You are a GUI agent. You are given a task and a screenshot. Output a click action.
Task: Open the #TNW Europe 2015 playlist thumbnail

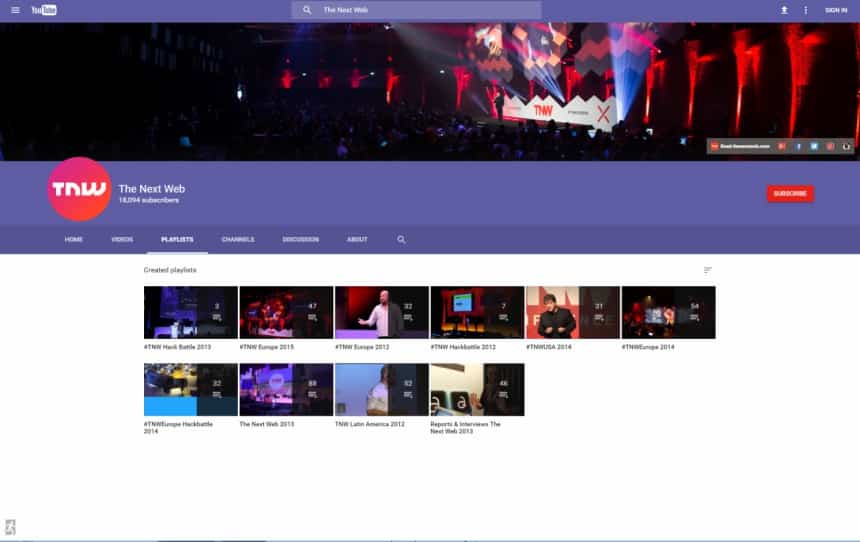pyautogui.click(x=286, y=312)
